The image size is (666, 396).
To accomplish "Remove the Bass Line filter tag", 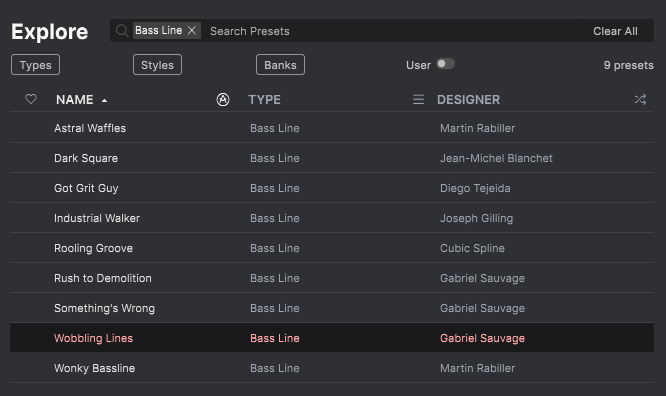I will pyautogui.click(x=192, y=31).
